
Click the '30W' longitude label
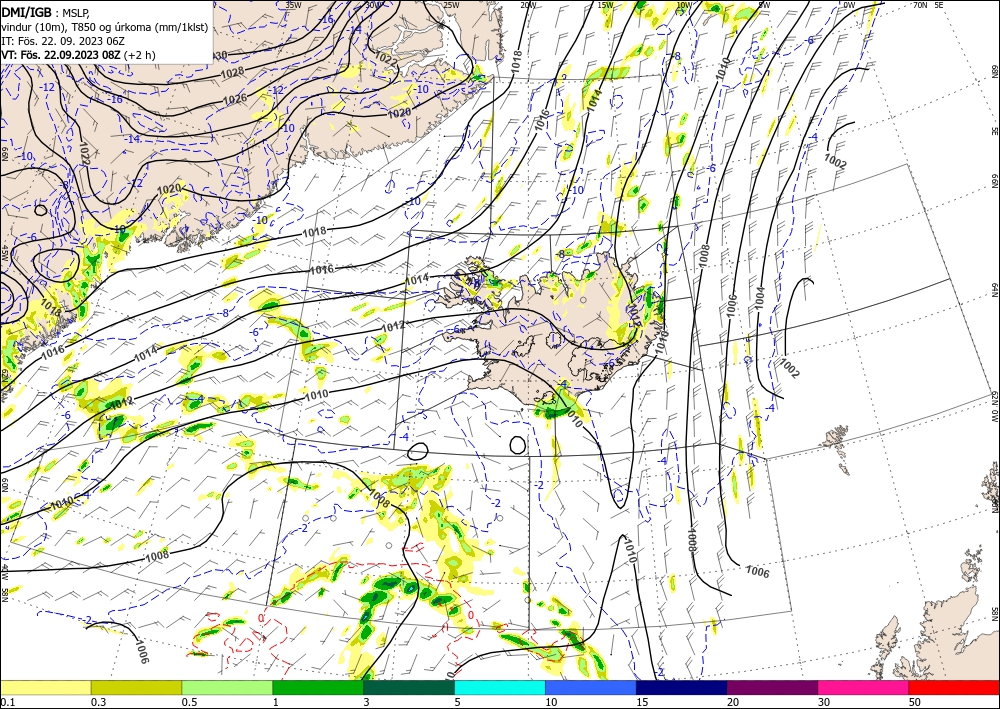pos(374,5)
